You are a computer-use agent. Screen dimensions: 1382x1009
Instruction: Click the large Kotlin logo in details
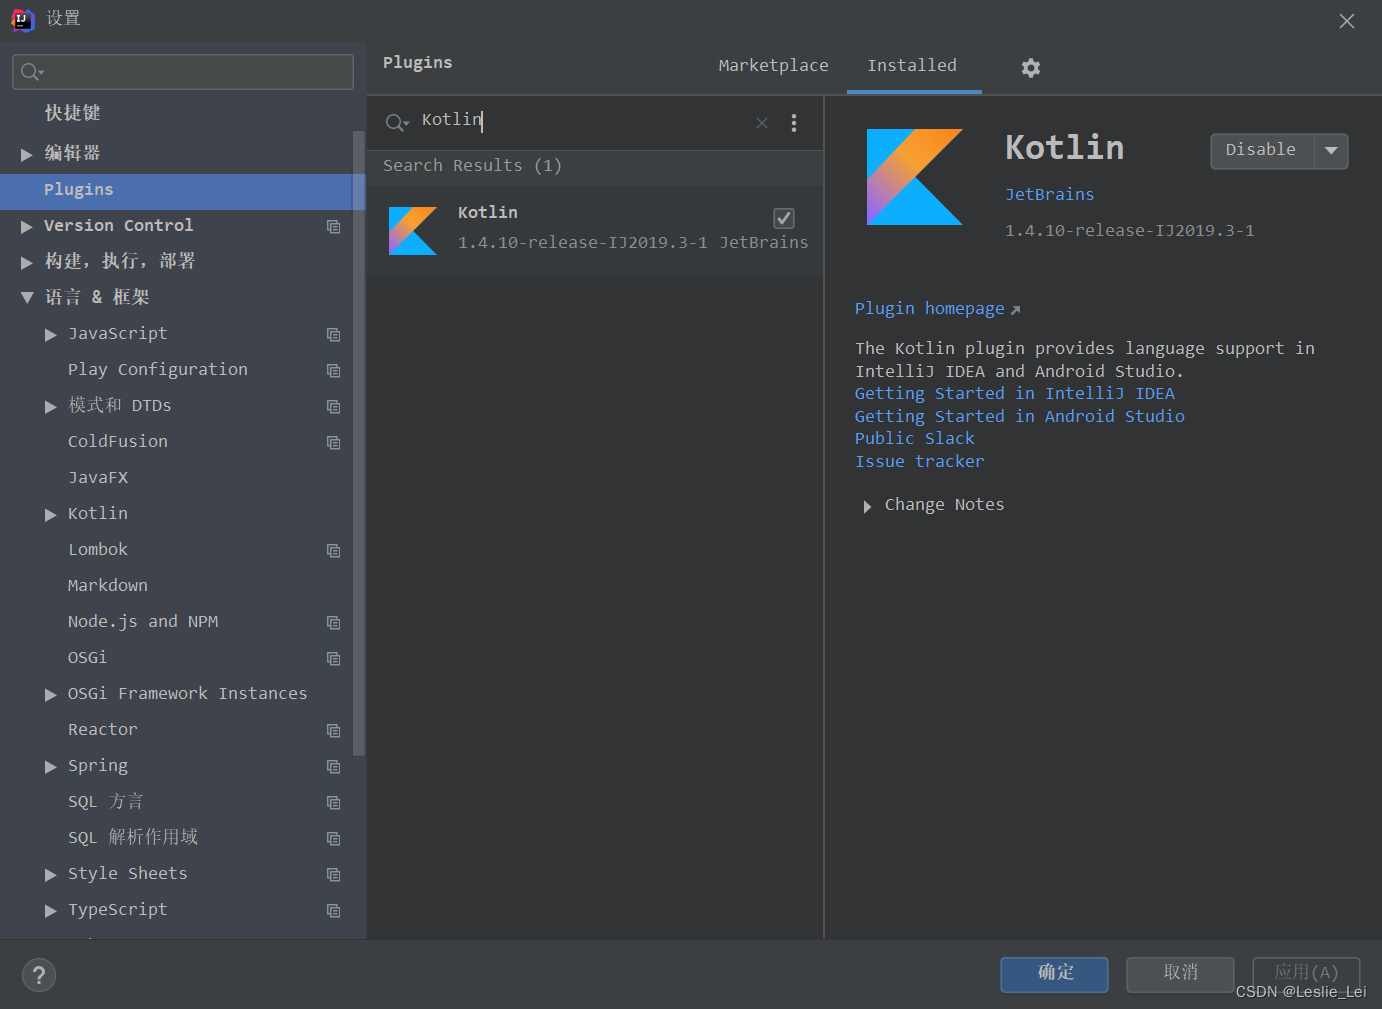(914, 177)
